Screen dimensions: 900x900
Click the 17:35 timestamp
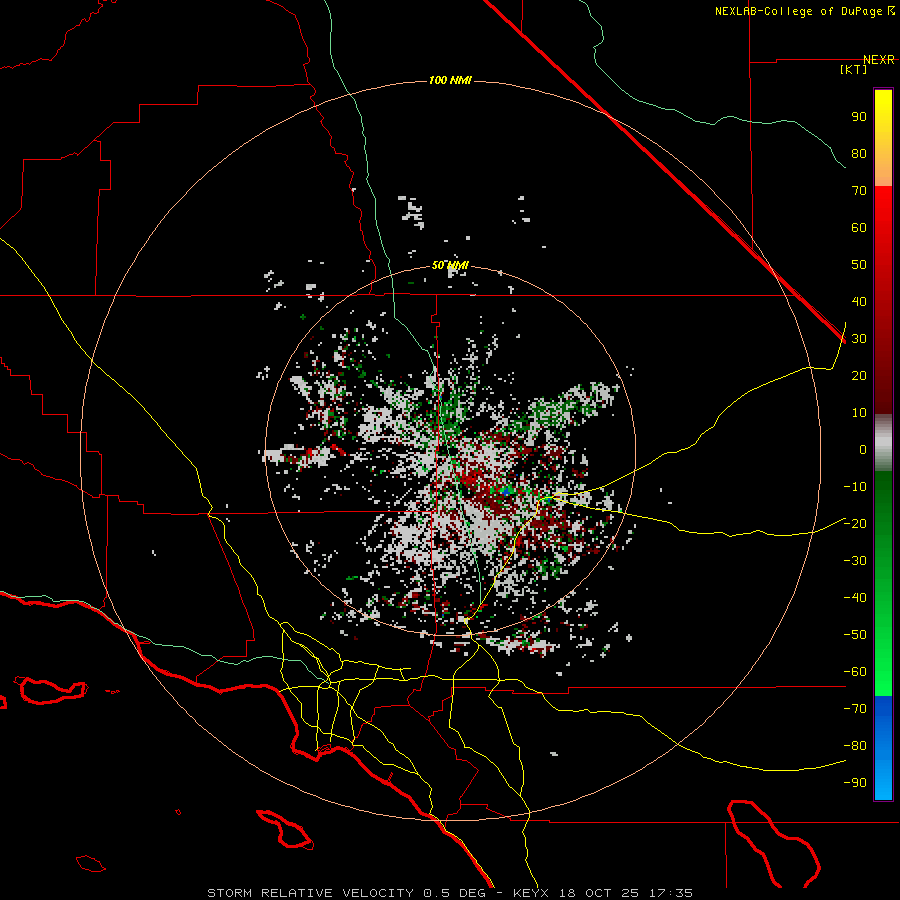(x=670, y=893)
